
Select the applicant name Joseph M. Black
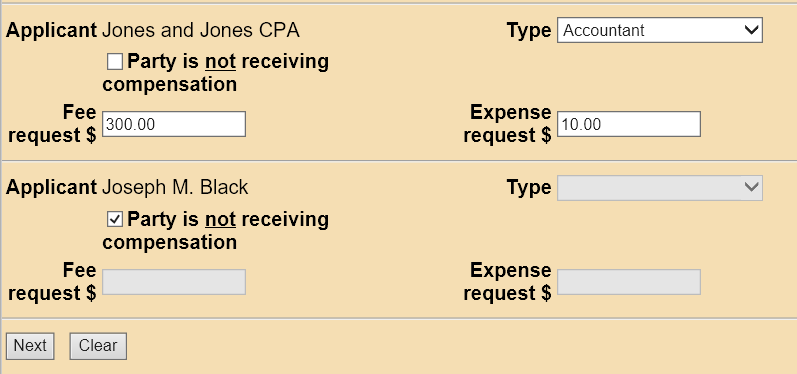[175, 188]
